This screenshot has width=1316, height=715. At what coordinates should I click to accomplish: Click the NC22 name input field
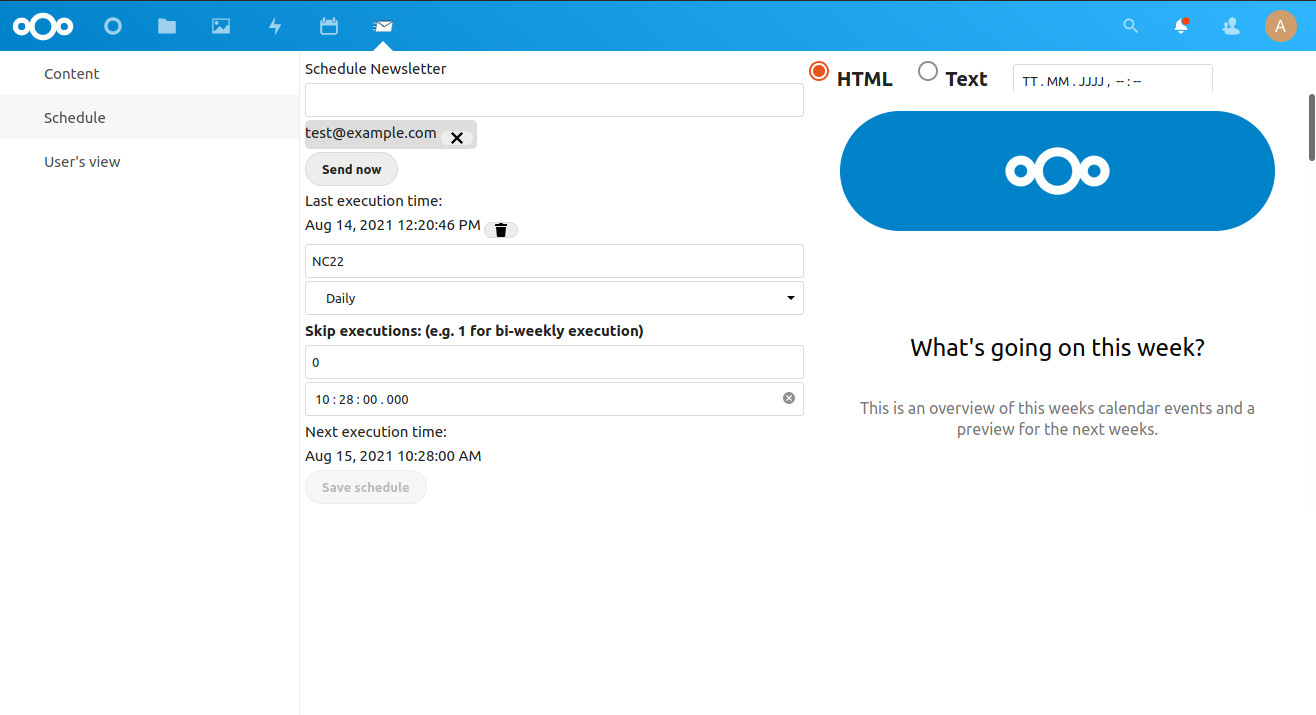554,261
